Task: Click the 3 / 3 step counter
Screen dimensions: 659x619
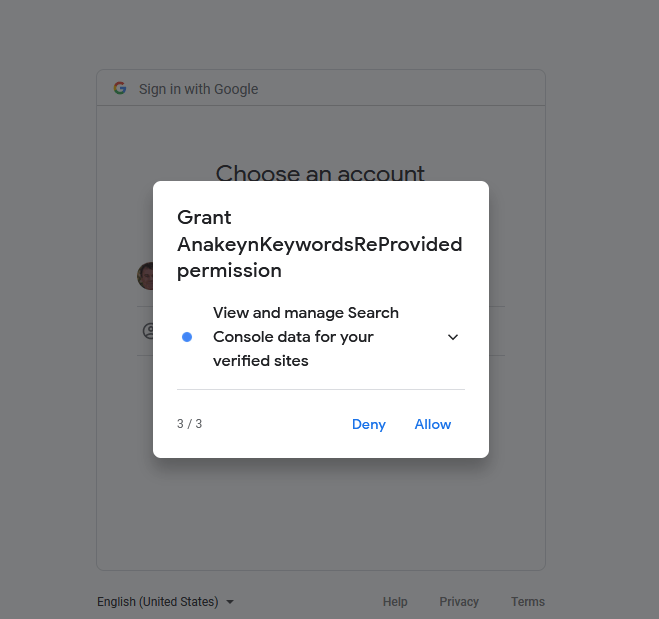Action: 189,424
